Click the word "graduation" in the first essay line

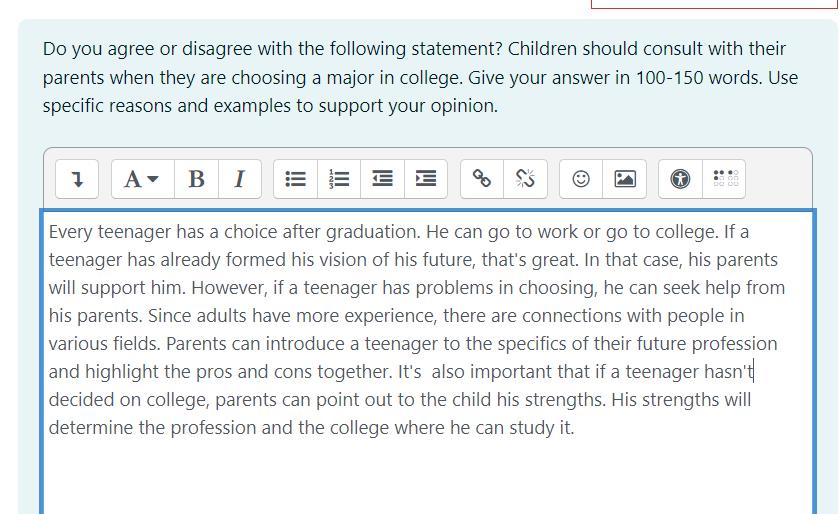tap(372, 232)
